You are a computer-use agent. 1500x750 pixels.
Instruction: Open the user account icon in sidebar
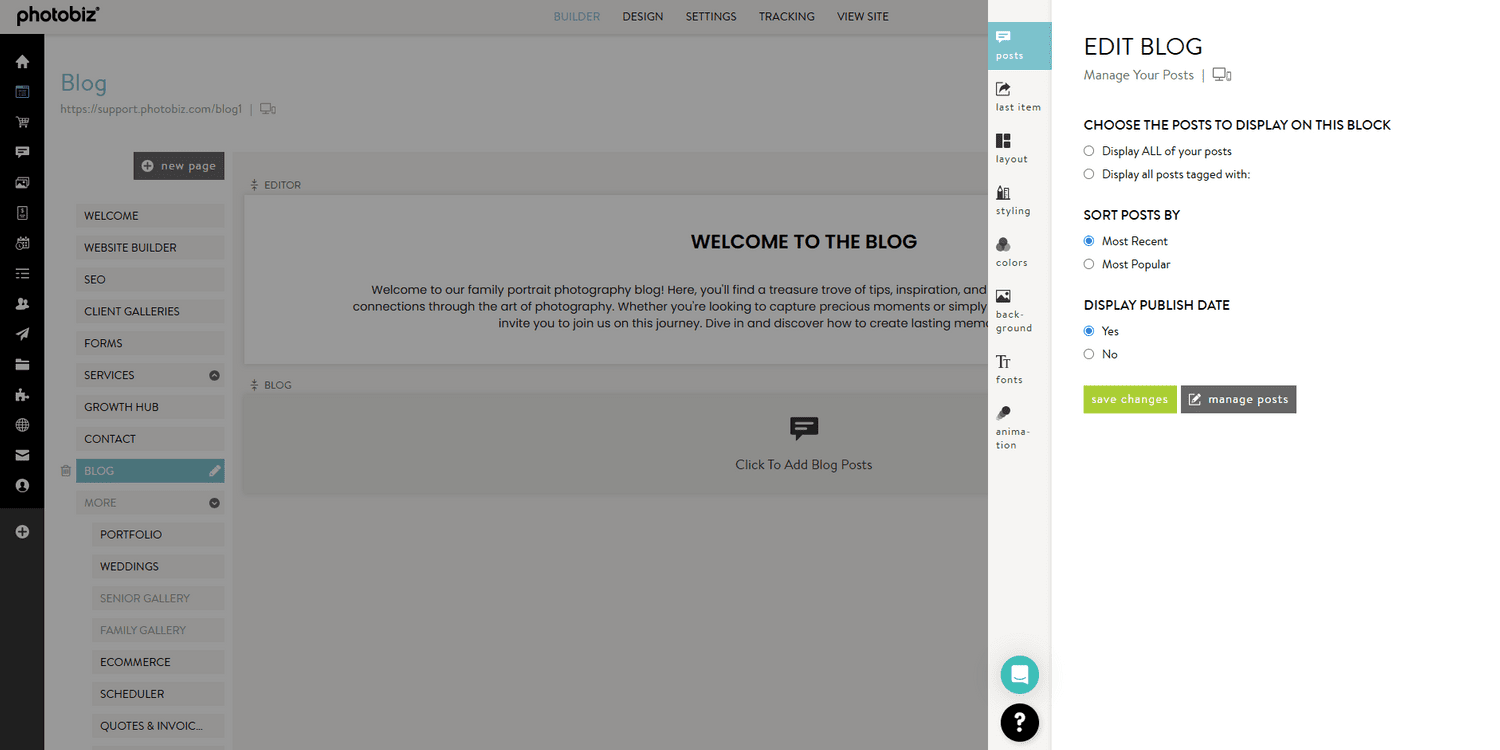22,485
